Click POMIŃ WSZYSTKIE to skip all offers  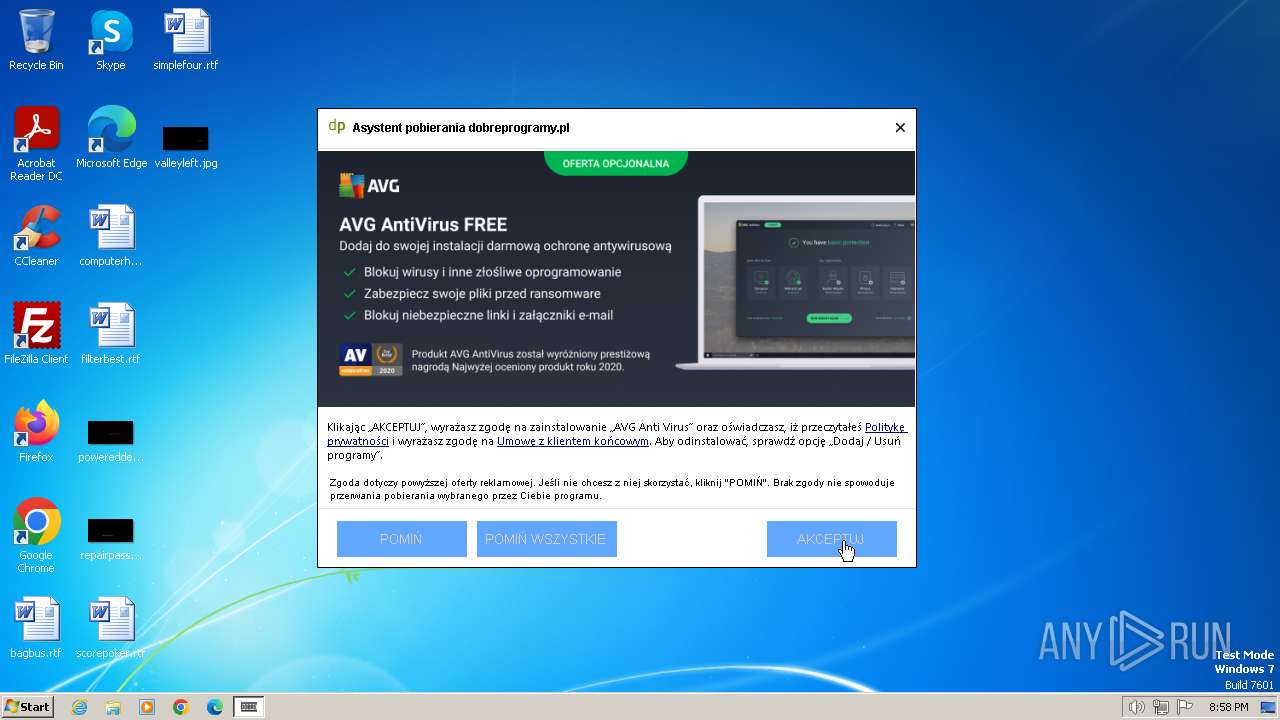(x=546, y=539)
